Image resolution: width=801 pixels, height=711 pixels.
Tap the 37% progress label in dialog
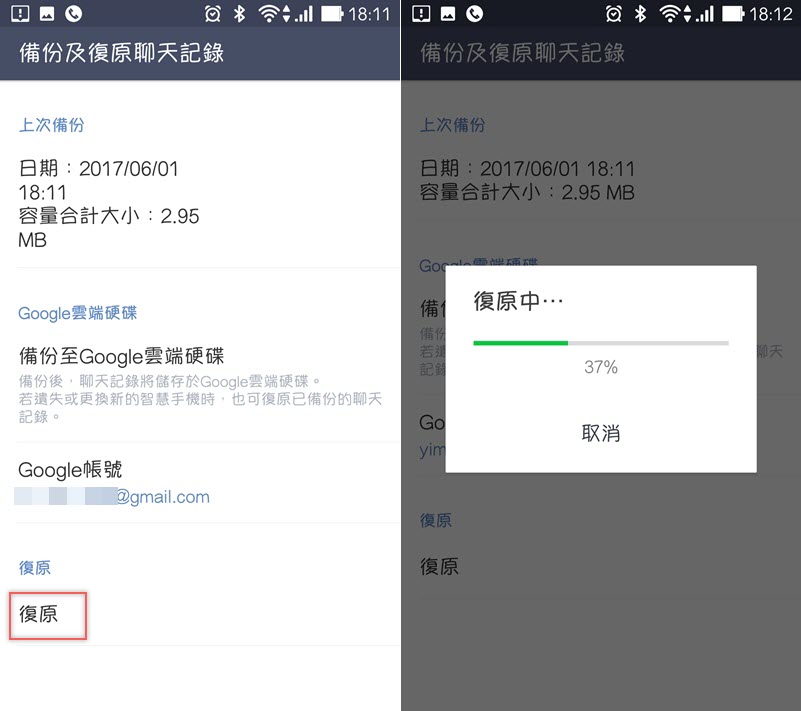point(601,367)
